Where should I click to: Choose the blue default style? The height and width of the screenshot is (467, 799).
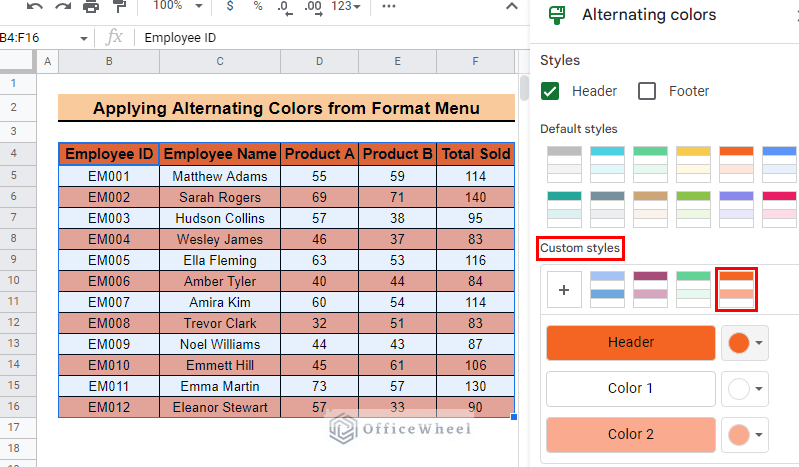(779, 164)
